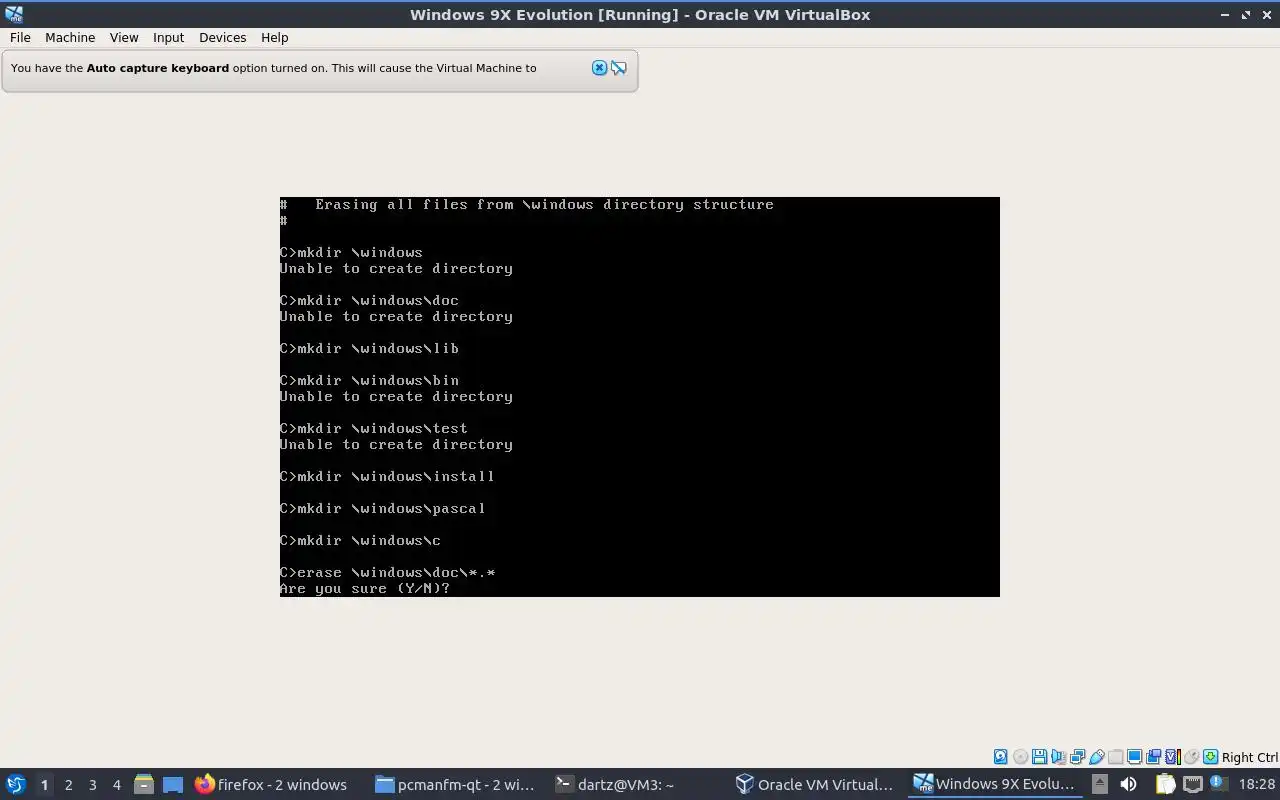Switch to virtual desktop 2
This screenshot has width=1280, height=800.
tap(68, 784)
